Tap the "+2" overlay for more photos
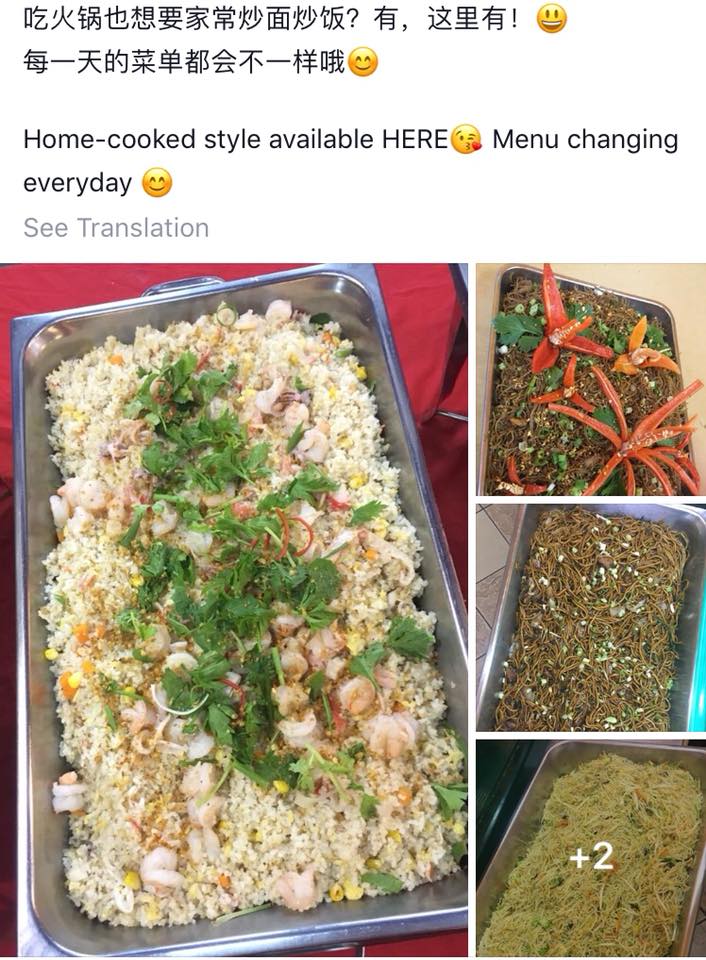Viewport: 706px width, 960px height. point(591,856)
